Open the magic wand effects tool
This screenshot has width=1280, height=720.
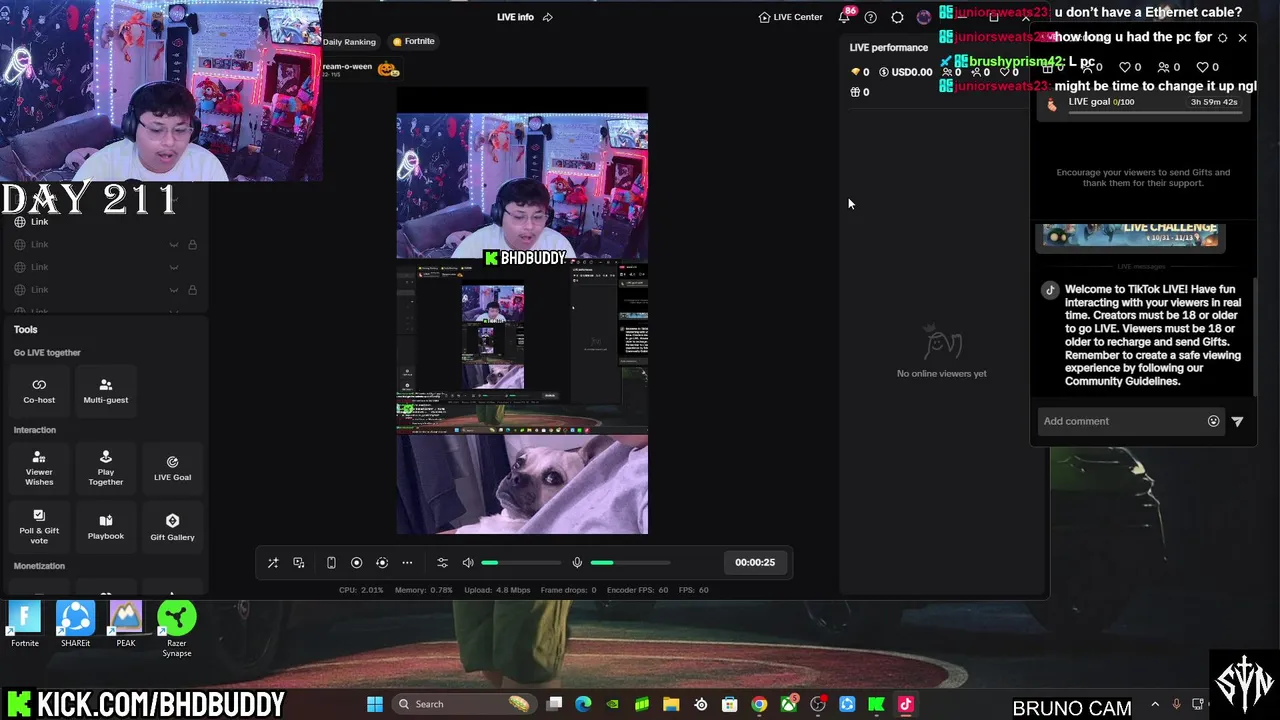(x=272, y=563)
